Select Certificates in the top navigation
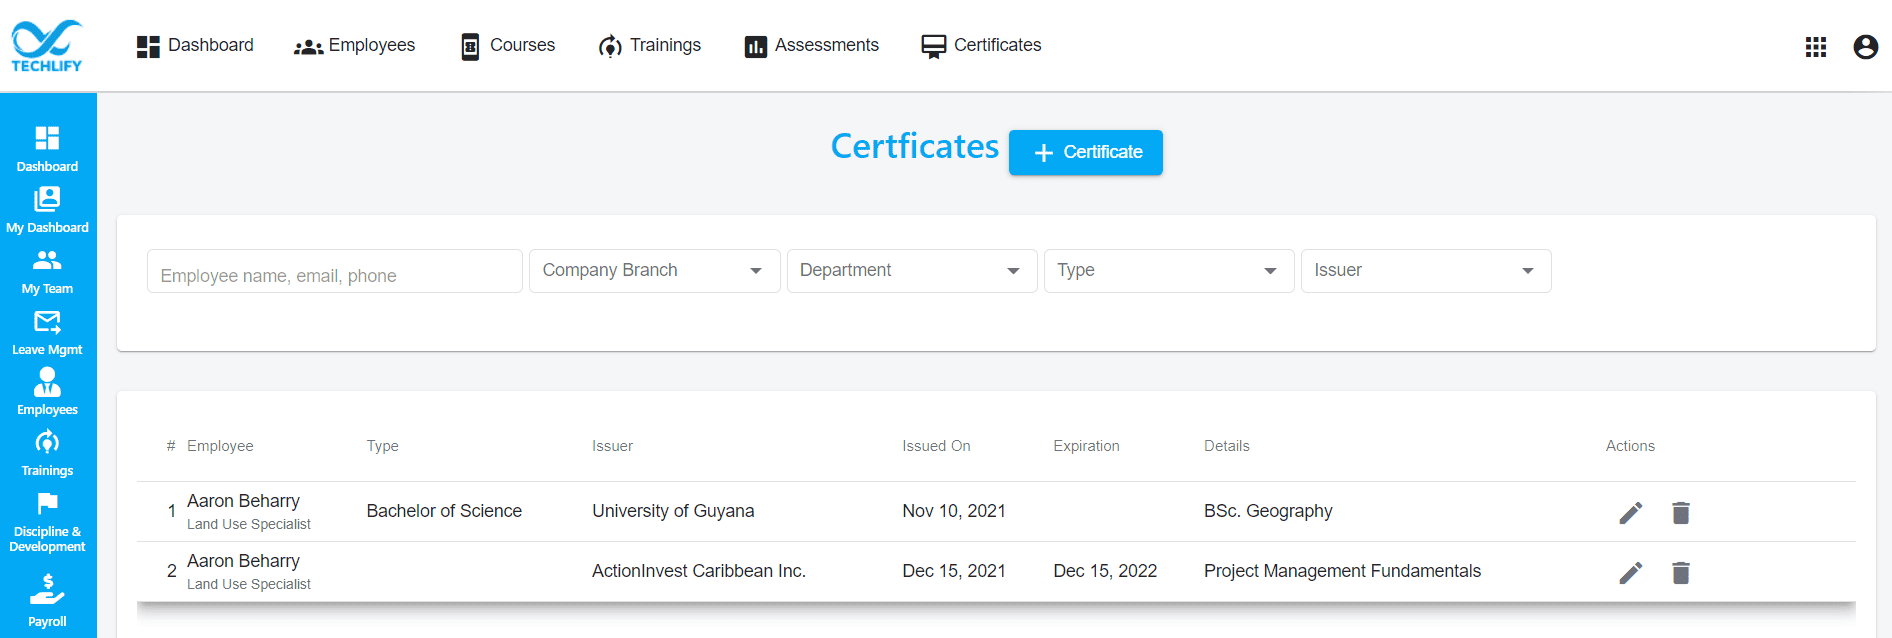1892x638 pixels. tap(981, 46)
